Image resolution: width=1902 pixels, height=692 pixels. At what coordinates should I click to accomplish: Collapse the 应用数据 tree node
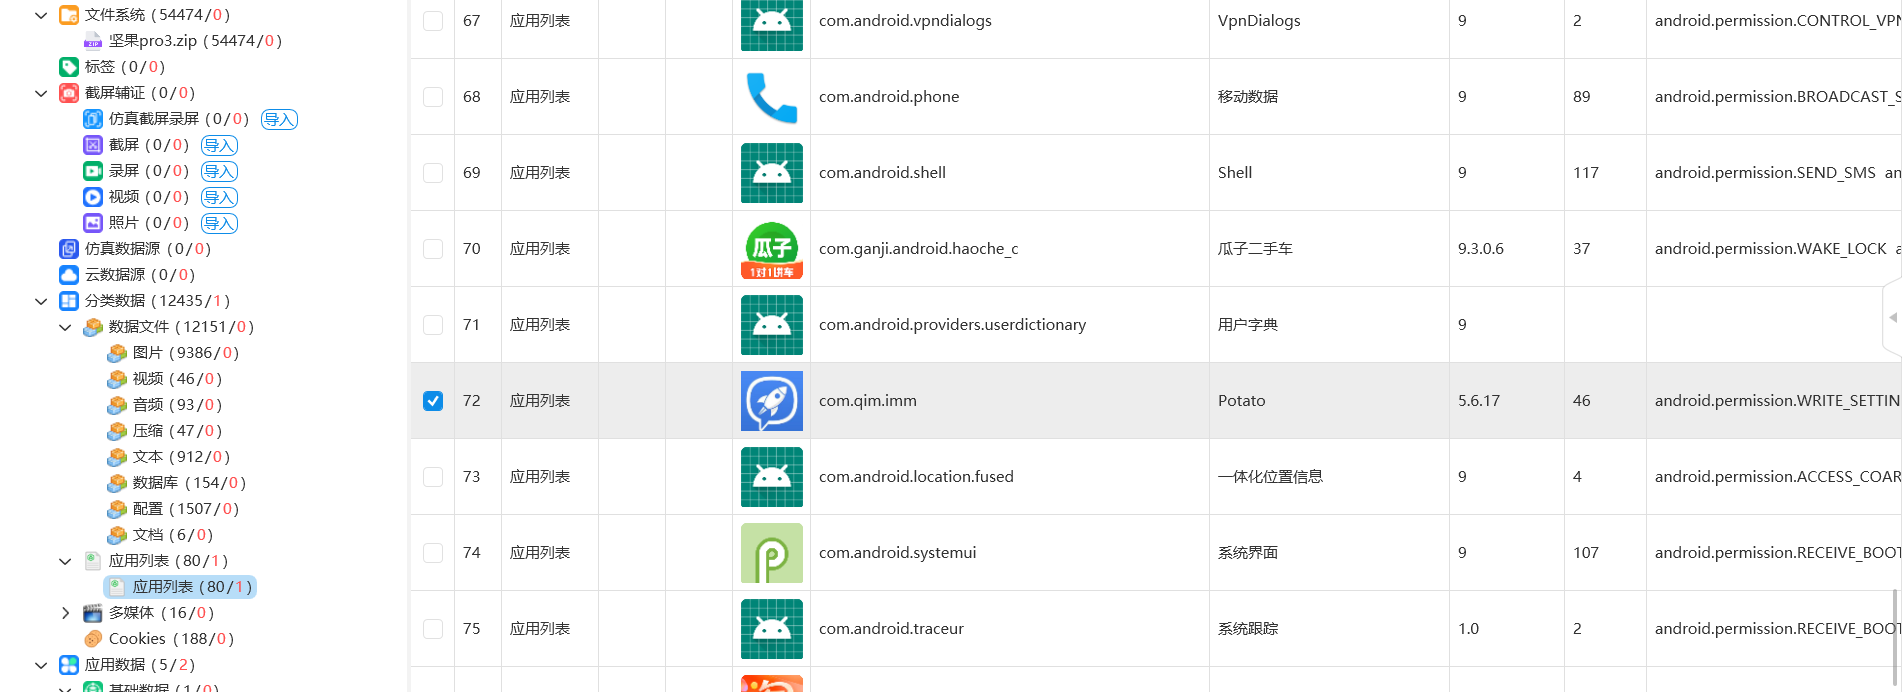coord(41,665)
